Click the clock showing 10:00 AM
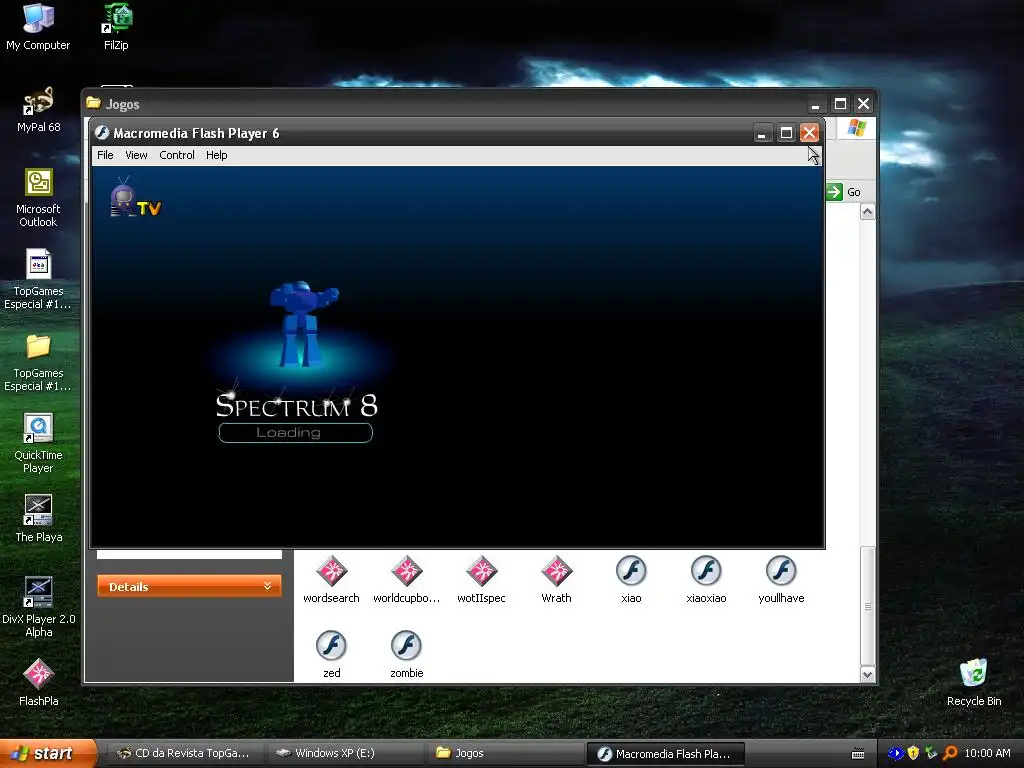This screenshot has width=1024, height=768. click(987, 753)
